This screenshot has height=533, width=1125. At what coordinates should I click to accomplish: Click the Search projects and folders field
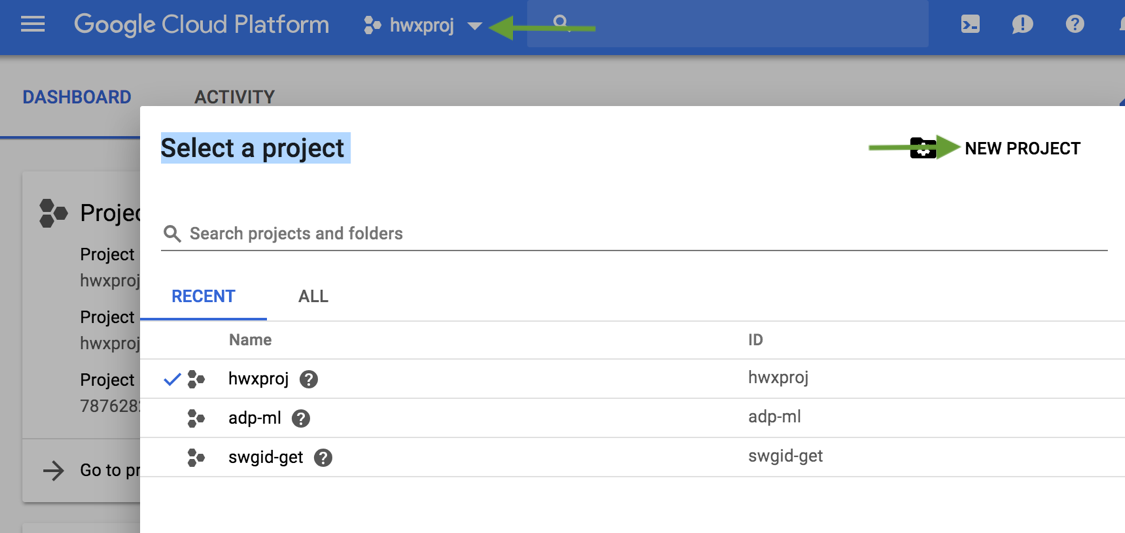tap(634, 234)
